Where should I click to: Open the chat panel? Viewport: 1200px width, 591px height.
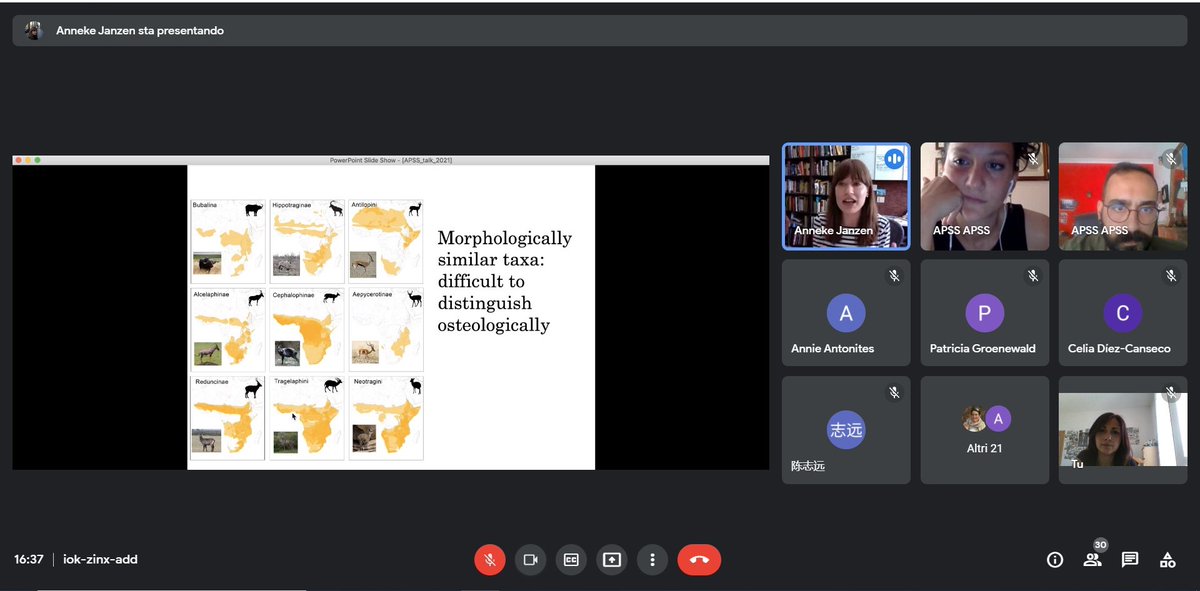coord(1130,560)
